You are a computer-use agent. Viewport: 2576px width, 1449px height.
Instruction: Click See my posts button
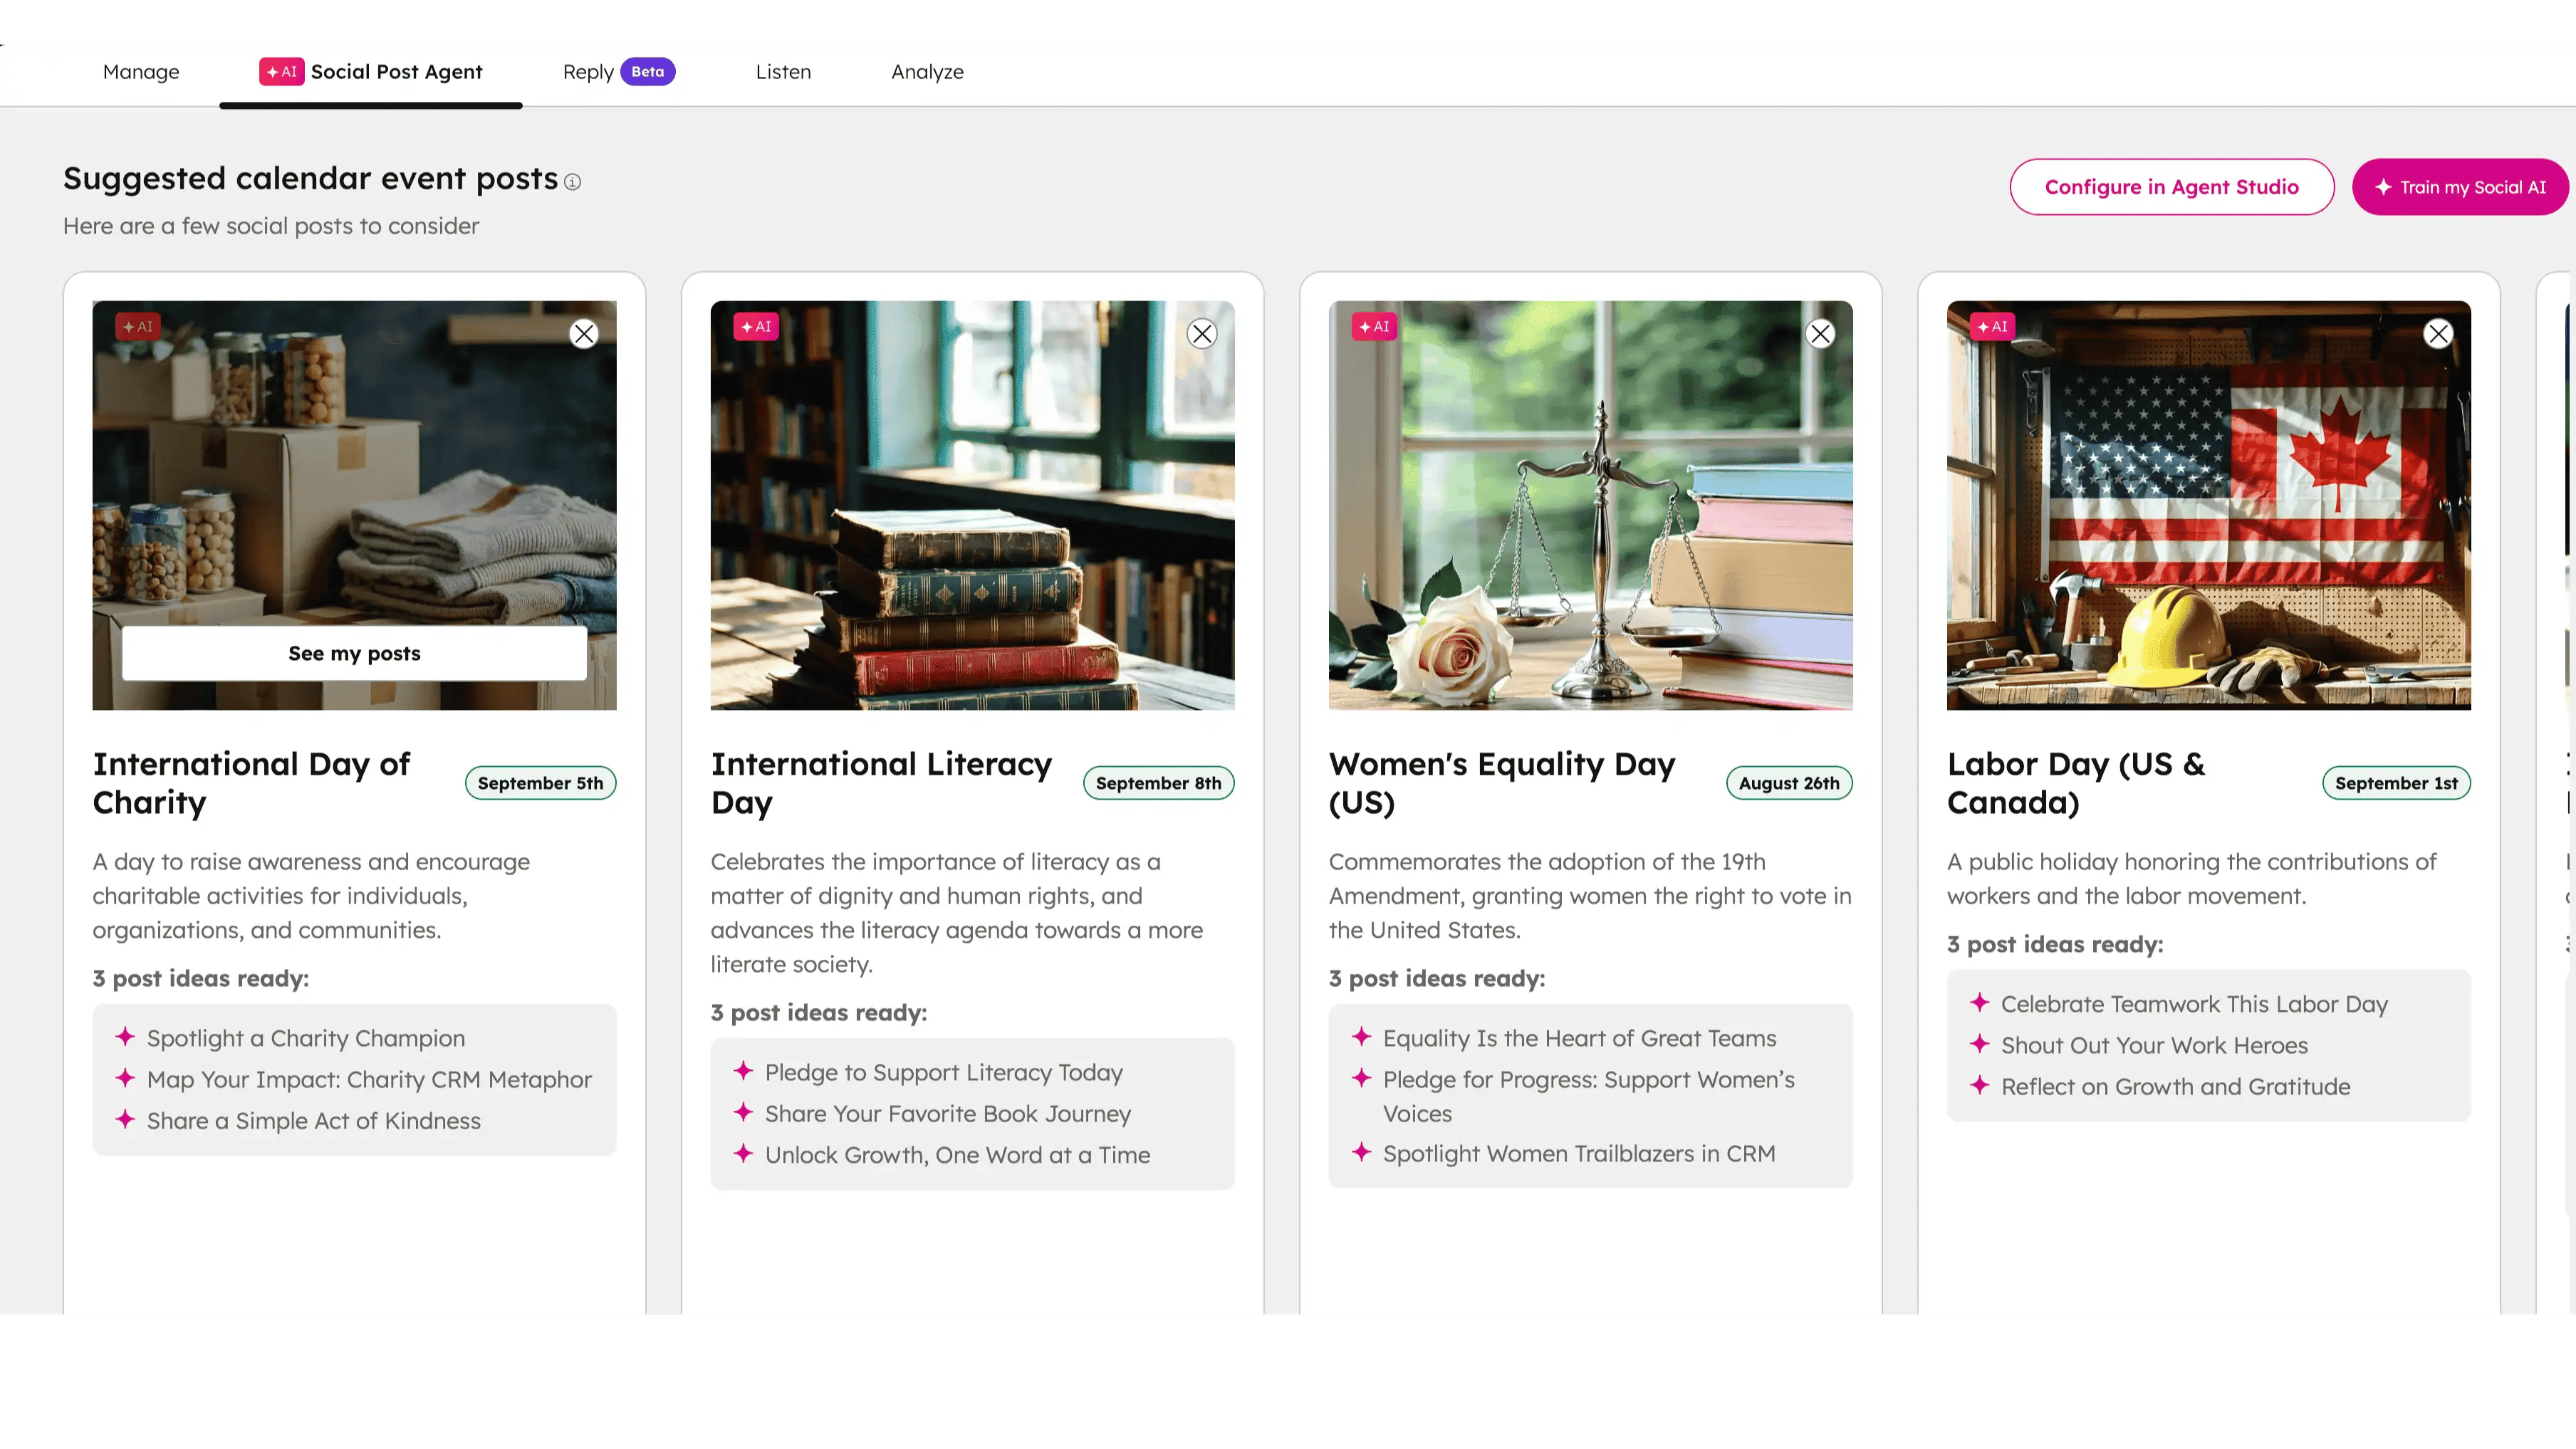pyautogui.click(x=354, y=653)
